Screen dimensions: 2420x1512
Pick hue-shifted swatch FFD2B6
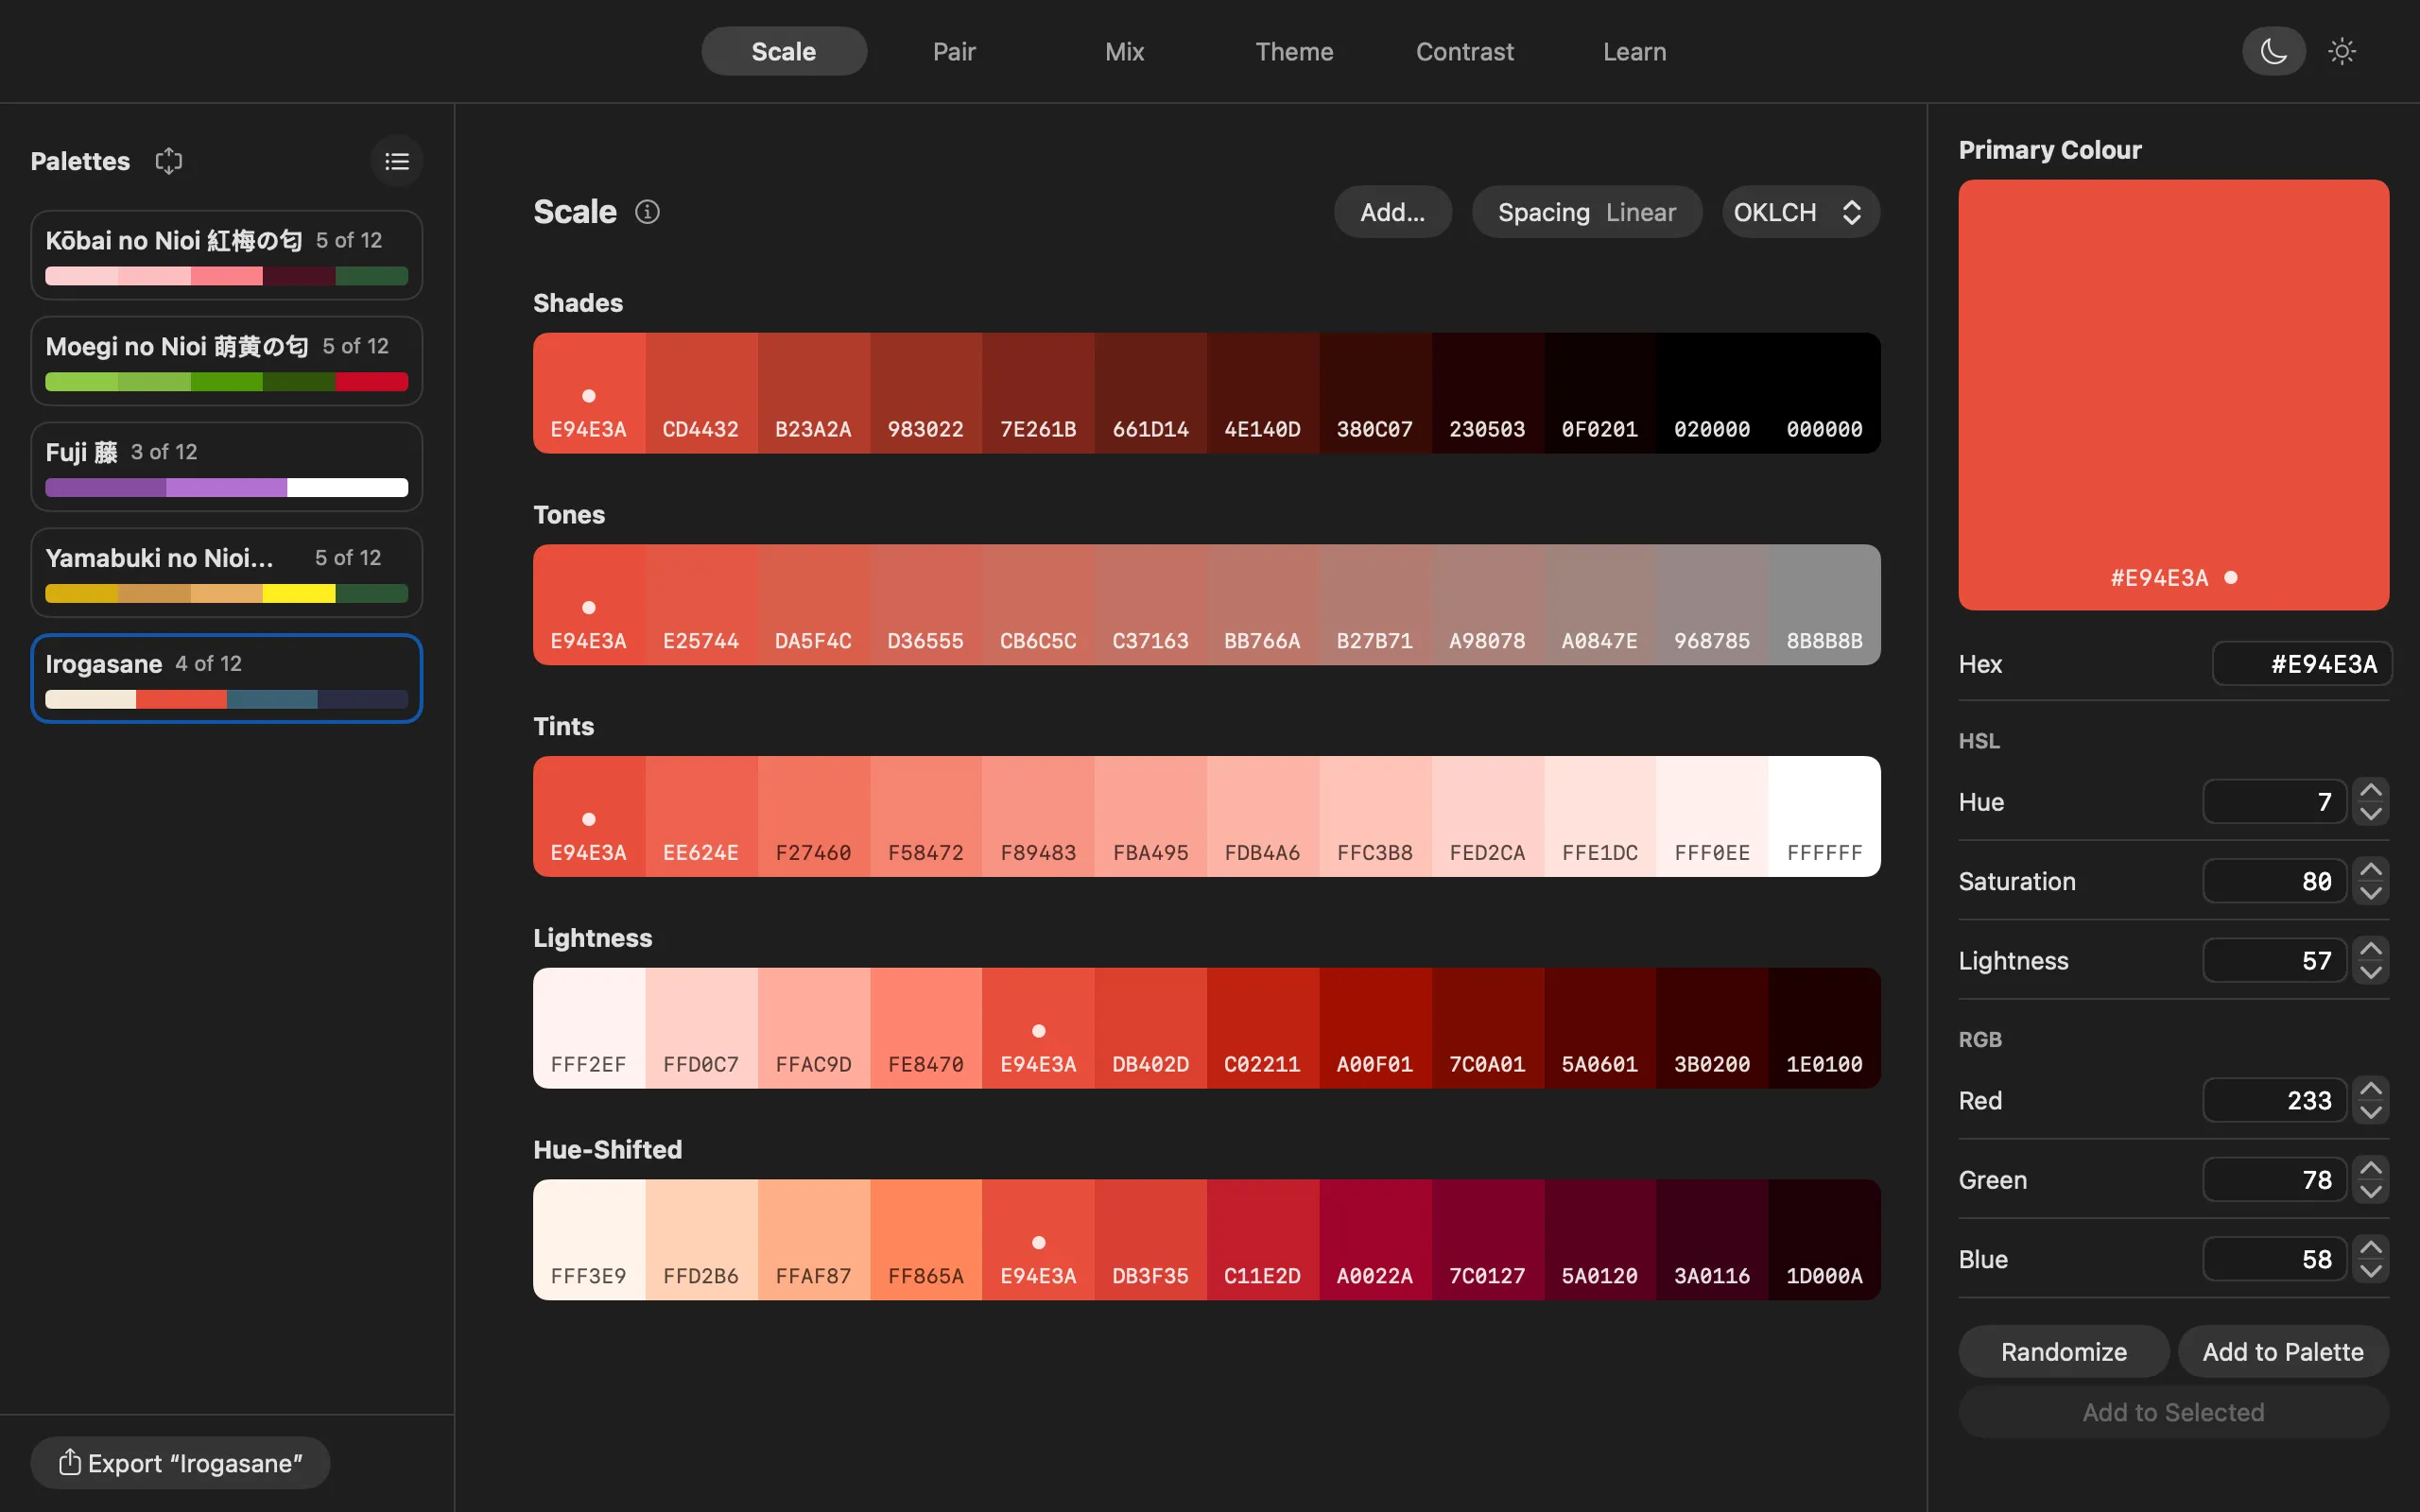point(701,1240)
